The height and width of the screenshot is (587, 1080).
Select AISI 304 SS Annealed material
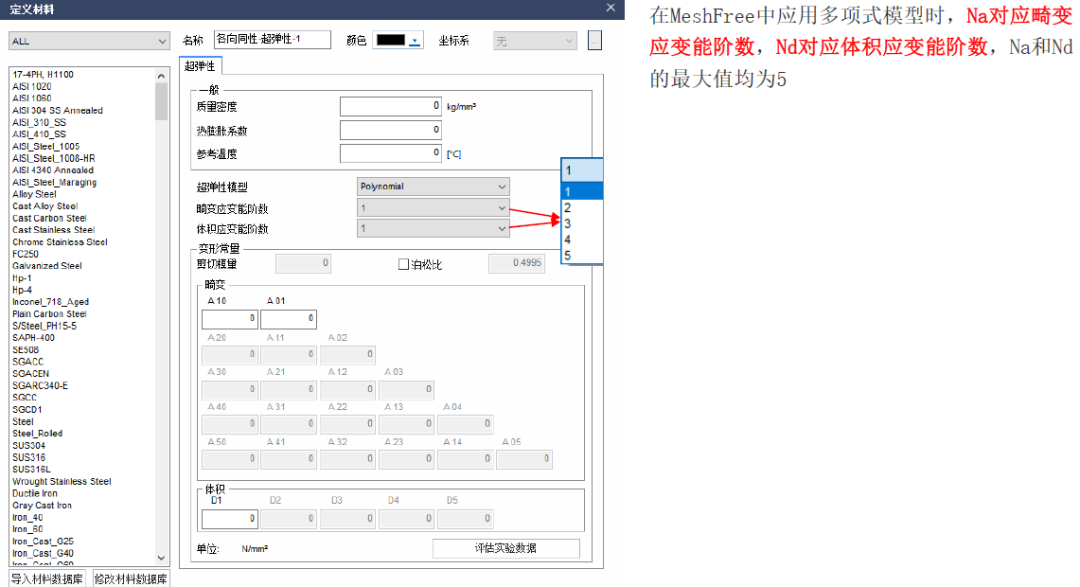pyautogui.click(x=57, y=111)
